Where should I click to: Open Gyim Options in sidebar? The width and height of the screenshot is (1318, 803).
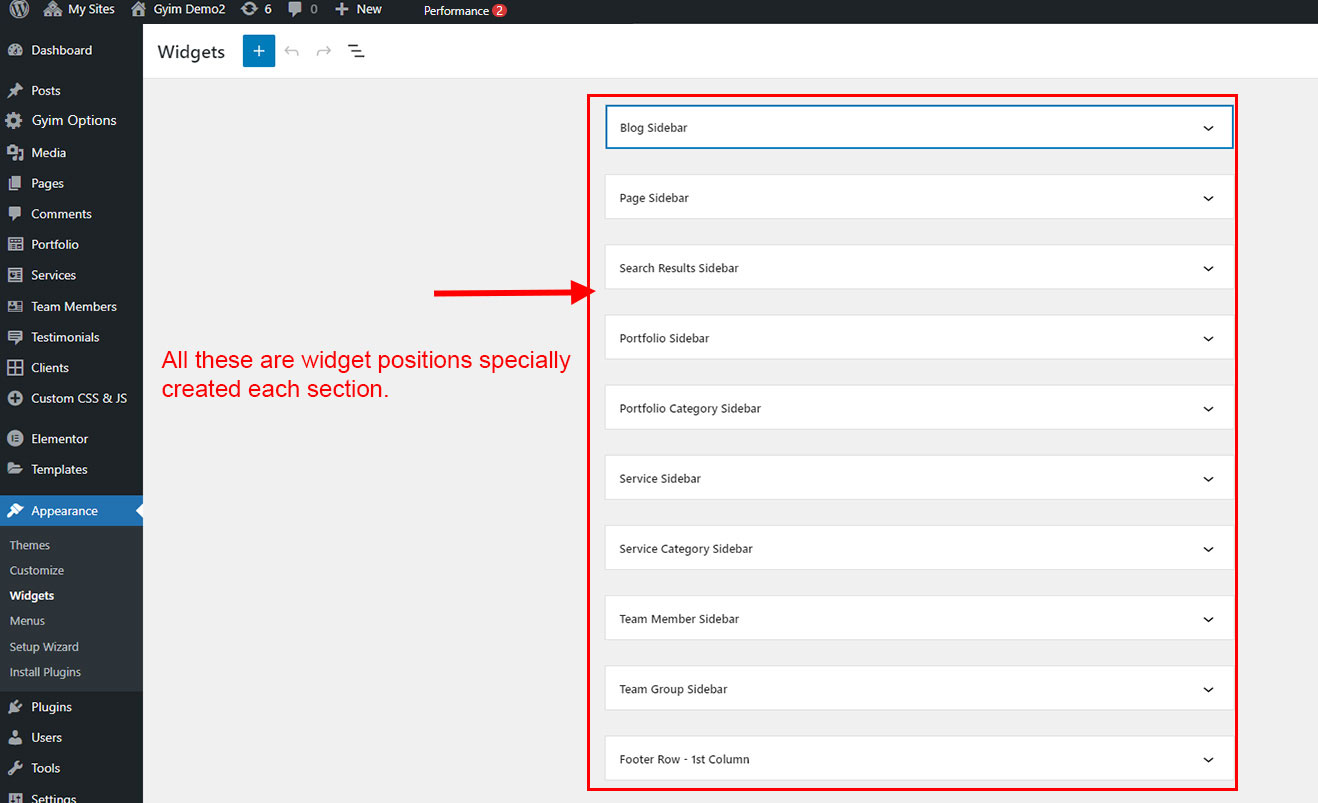pyautogui.click(x=73, y=121)
